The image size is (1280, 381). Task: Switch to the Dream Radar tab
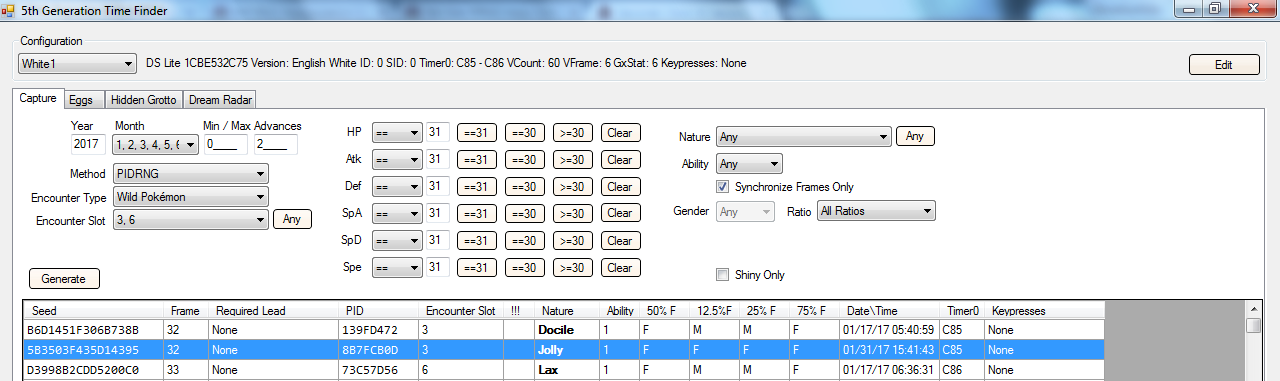click(221, 100)
